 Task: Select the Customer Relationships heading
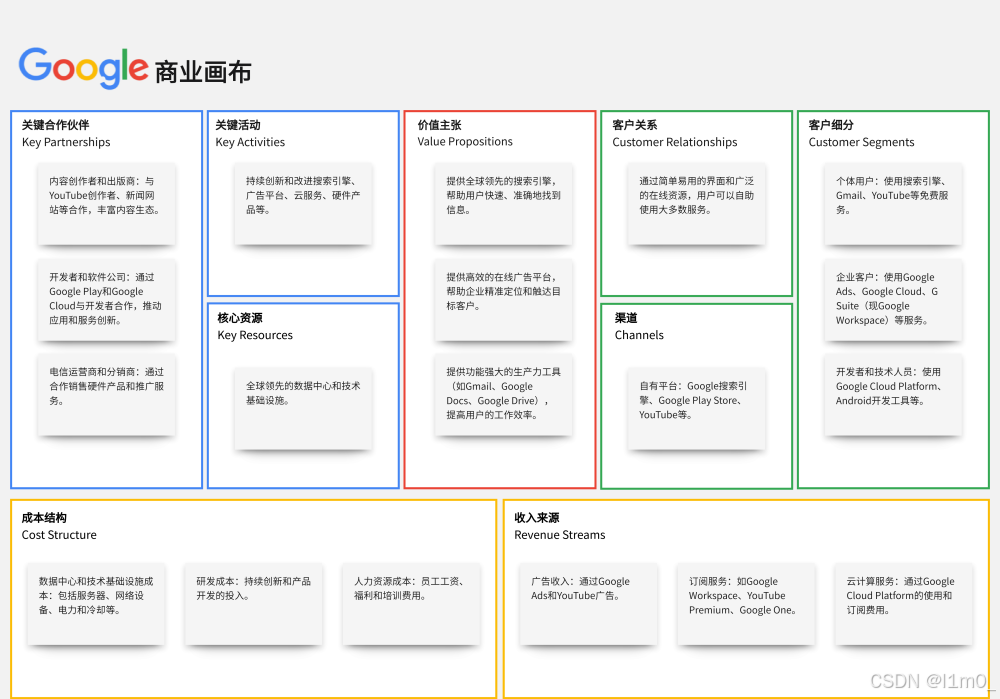point(675,142)
